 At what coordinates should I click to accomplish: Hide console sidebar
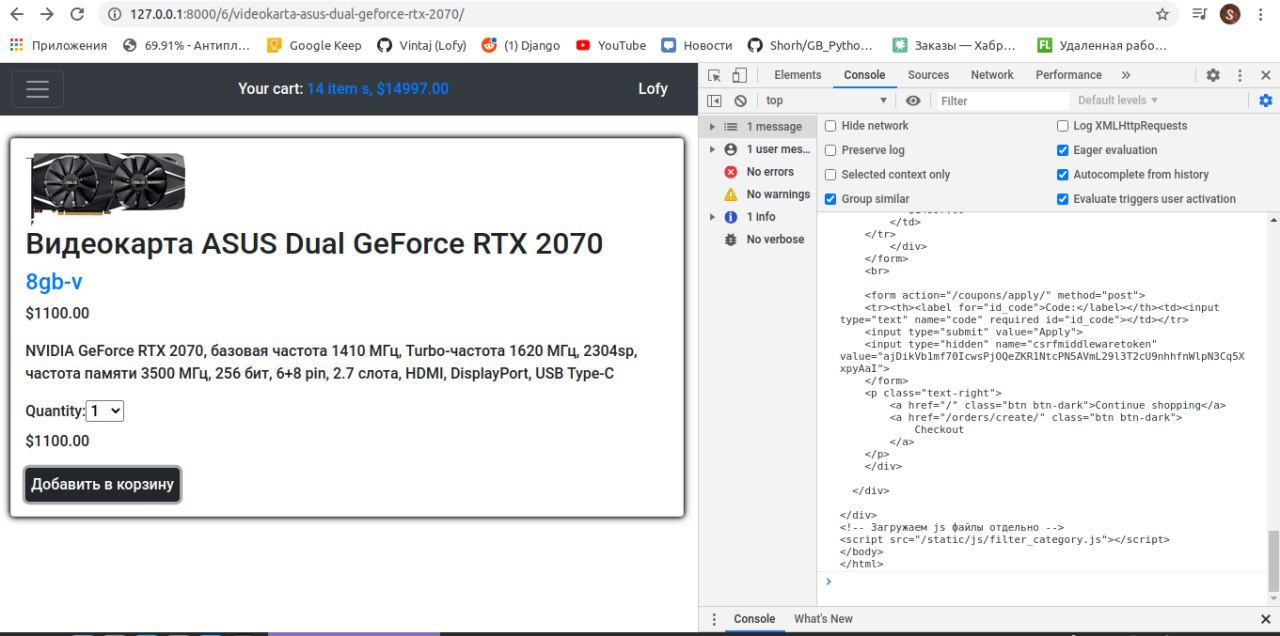(x=714, y=101)
